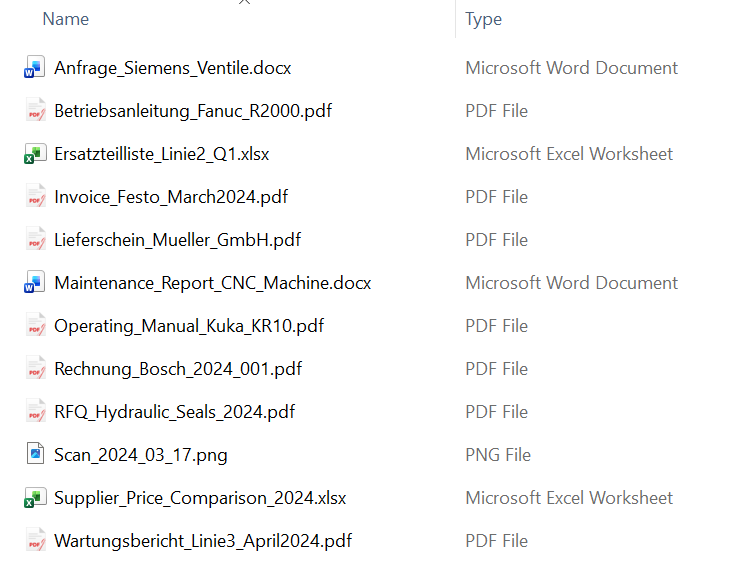
Task: Click the PDF icon beside Wartungsbericht_Linie3_April2024.pdf
Action: click(x=35, y=540)
